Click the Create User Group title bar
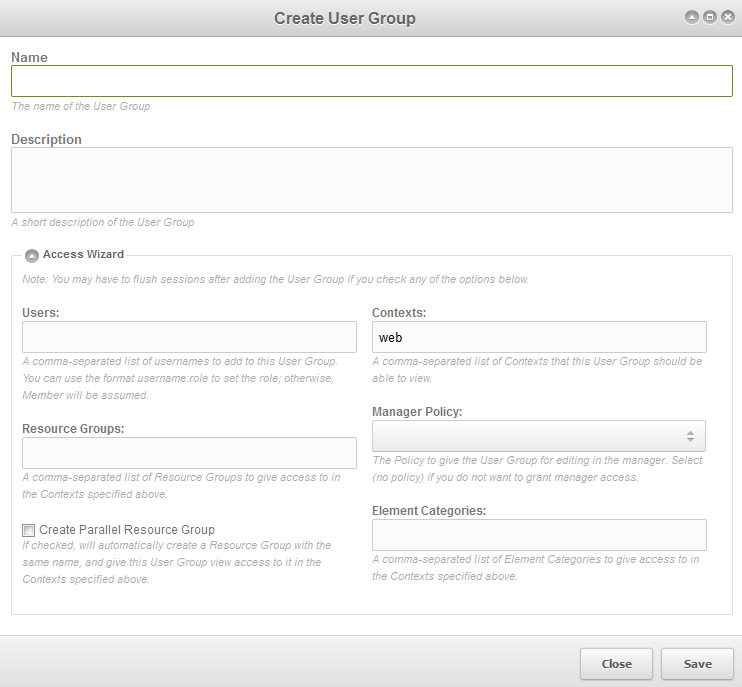Screen dimensions: 742x687 344,18
